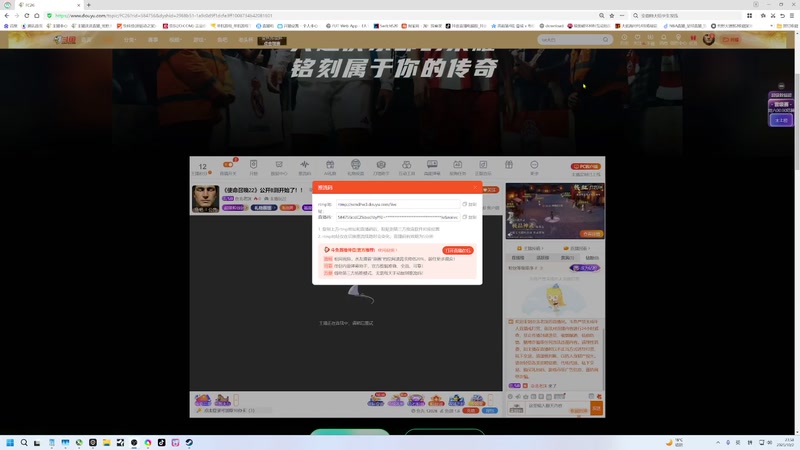Screen dimensions: 800x450
Task: Switch to the second tab in rank panel
Action: (x=542, y=258)
